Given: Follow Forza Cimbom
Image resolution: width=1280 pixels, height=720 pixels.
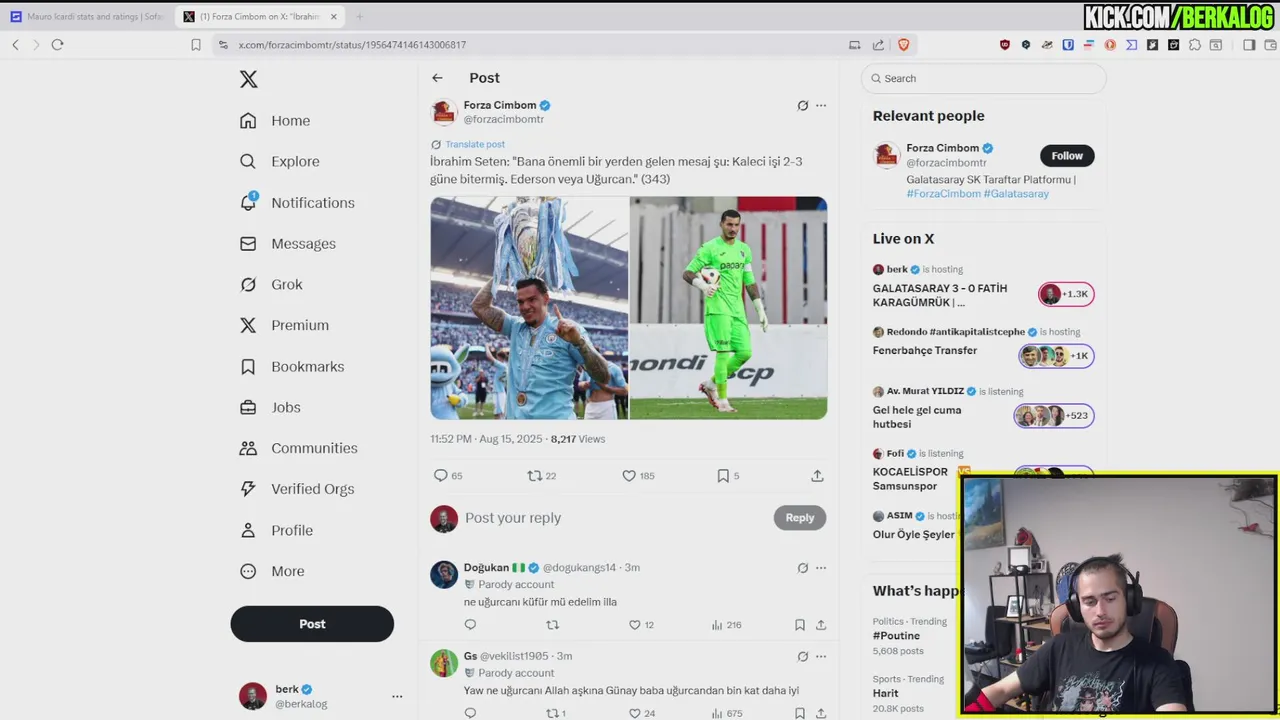Looking at the screenshot, I should (x=1067, y=156).
